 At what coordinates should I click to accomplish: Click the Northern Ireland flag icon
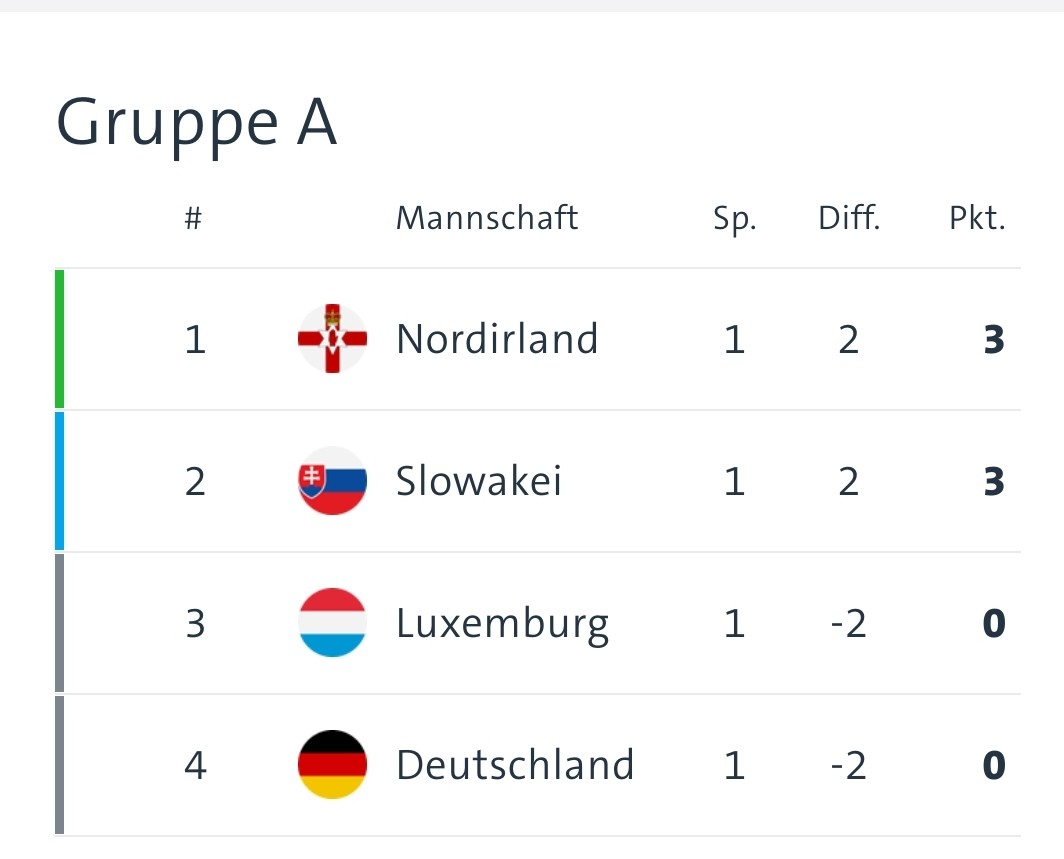click(333, 339)
